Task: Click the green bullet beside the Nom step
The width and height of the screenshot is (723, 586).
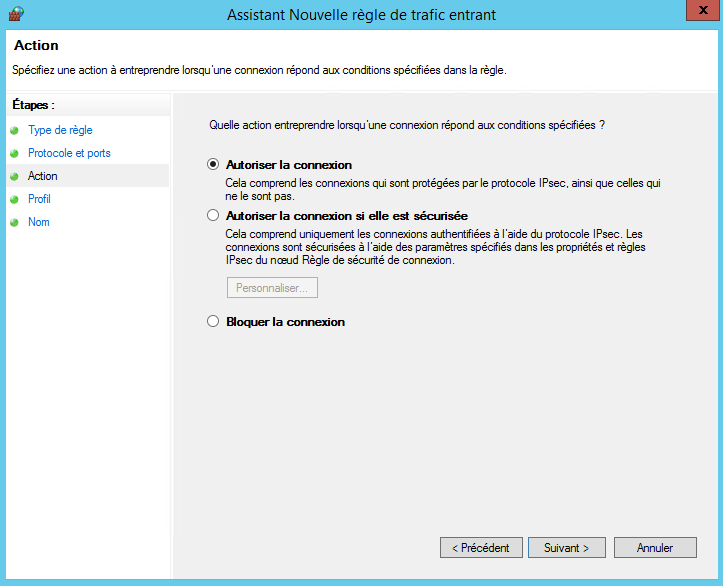Action: tap(15, 222)
